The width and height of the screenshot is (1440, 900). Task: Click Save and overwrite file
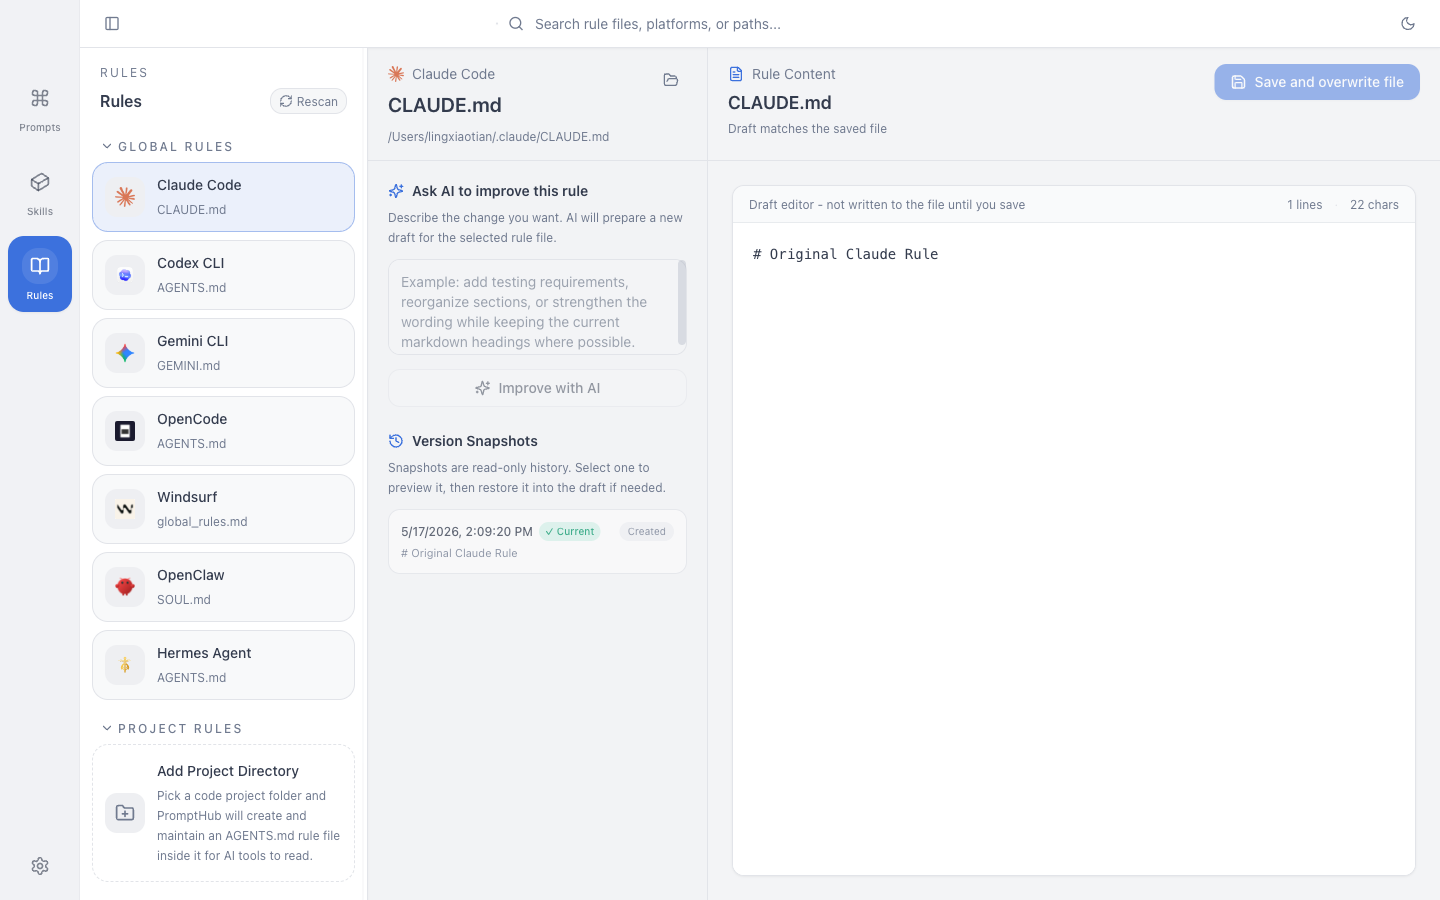[x=1317, y=82]
